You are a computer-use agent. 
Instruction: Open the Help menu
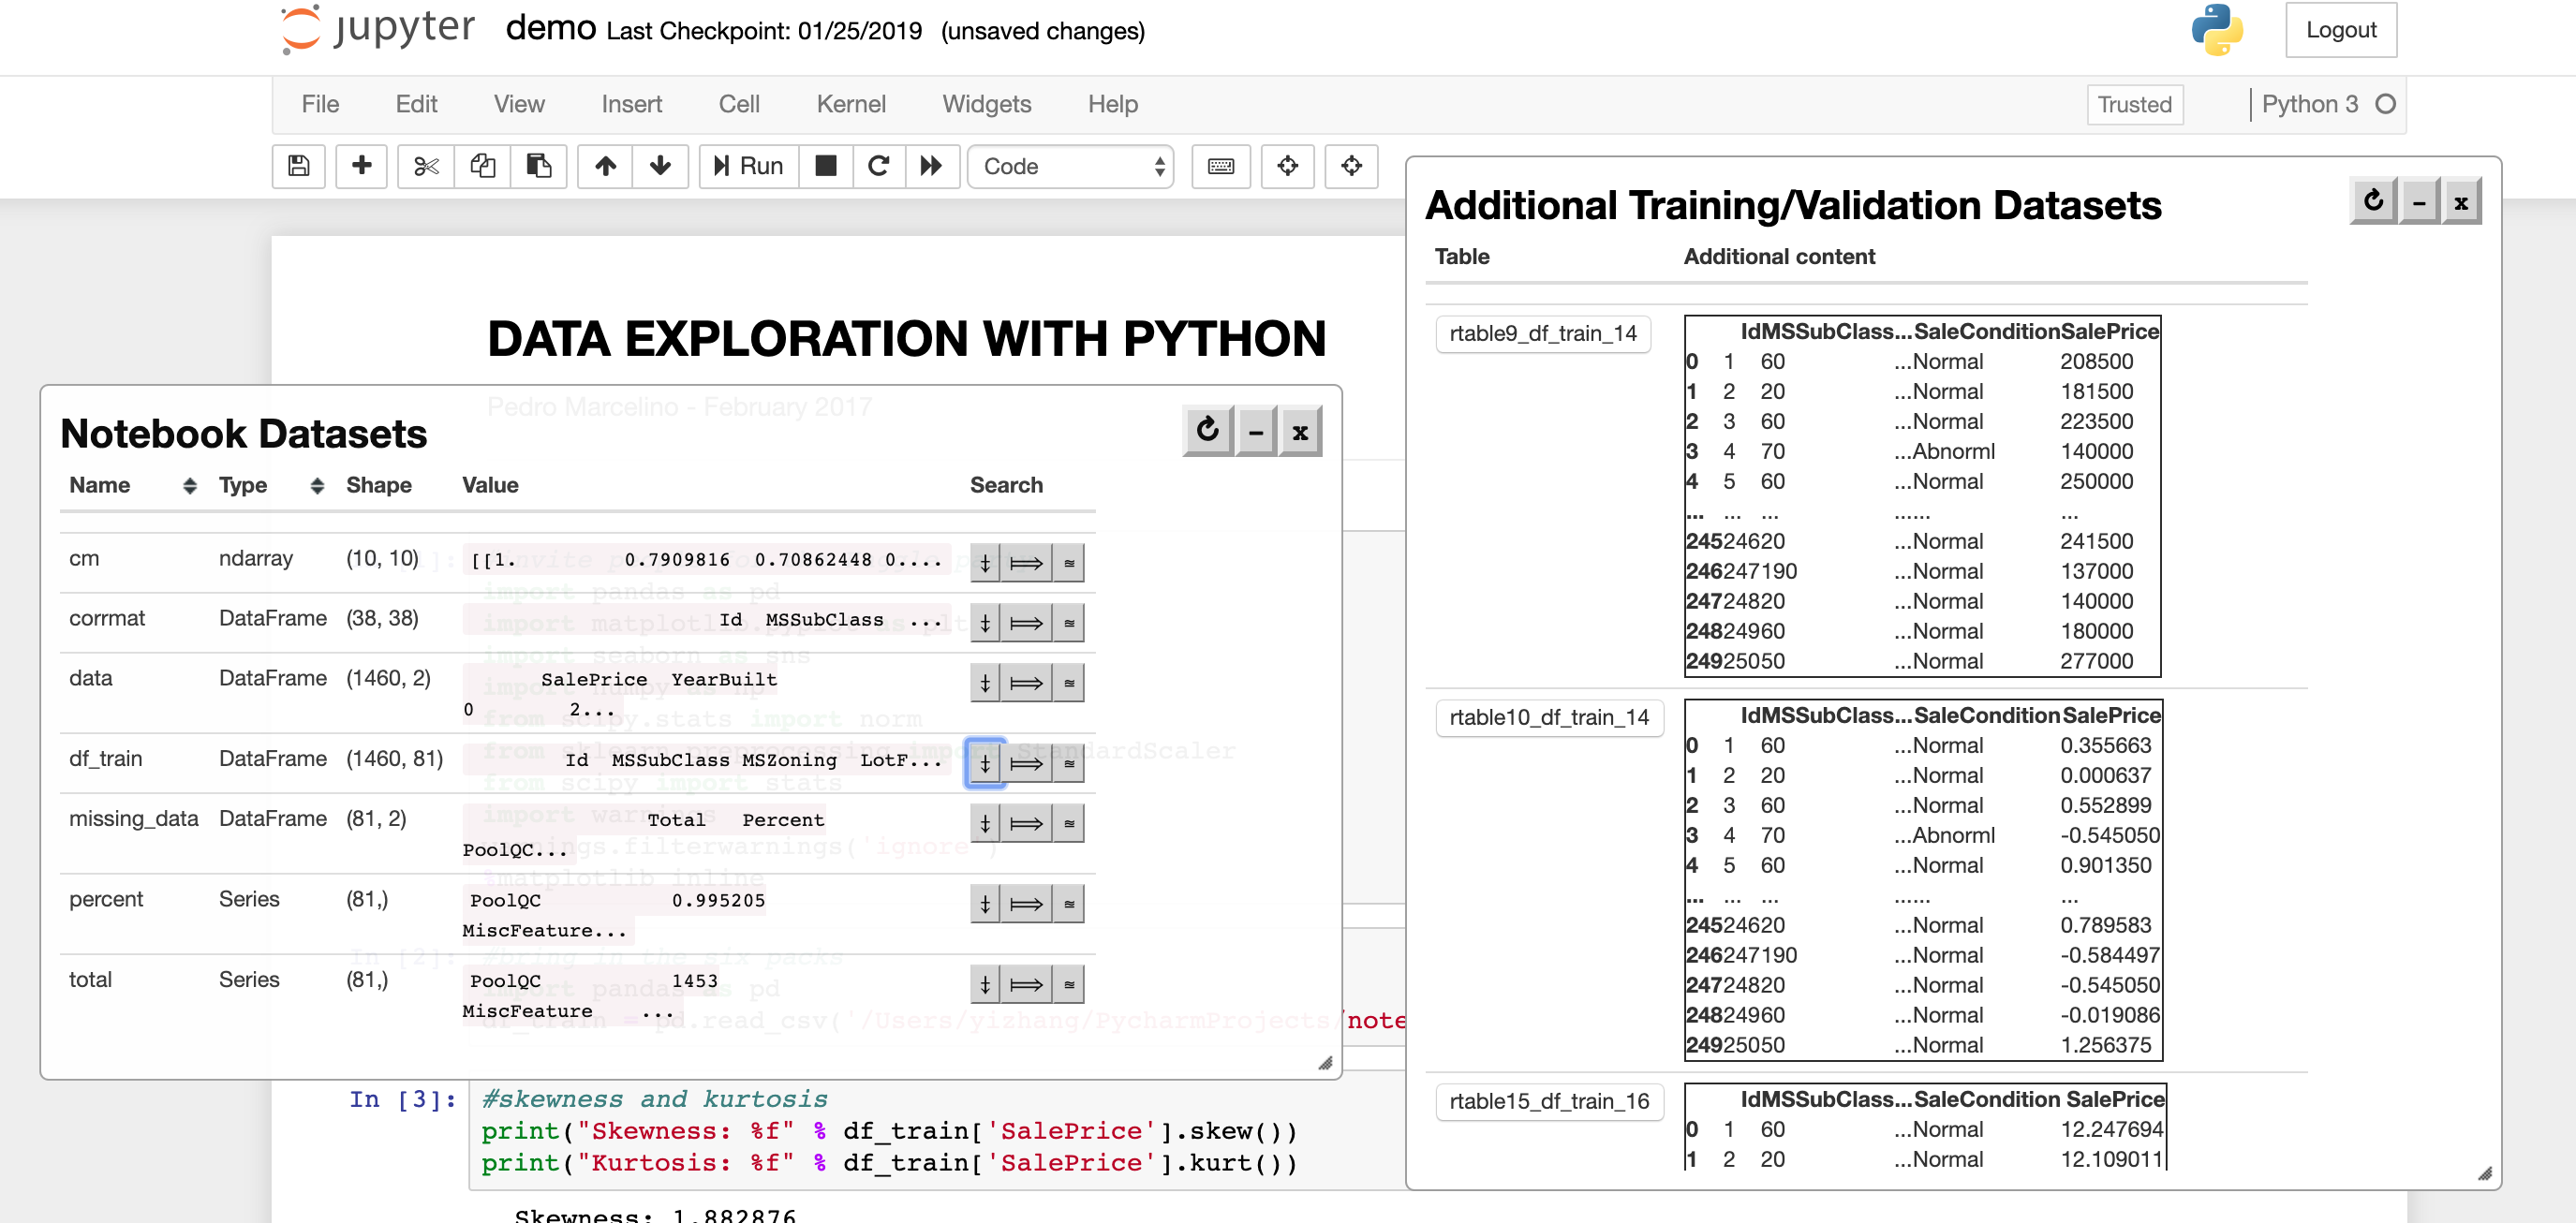[x=1112, y=104]
